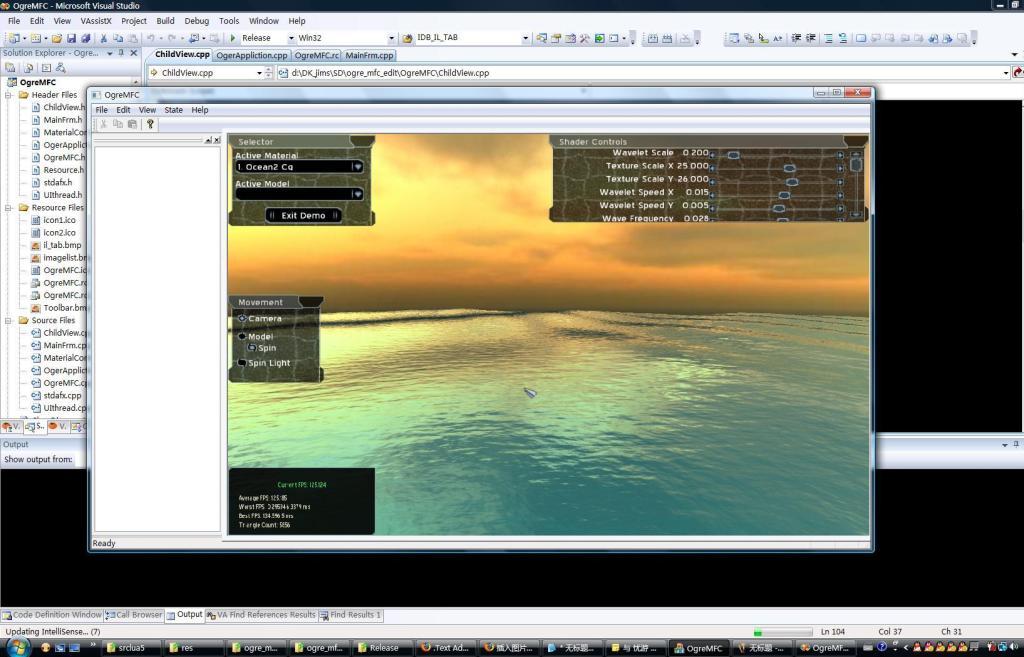Switch to the OgerAppliction.cpp editor tab

click(x=251, y=56)
